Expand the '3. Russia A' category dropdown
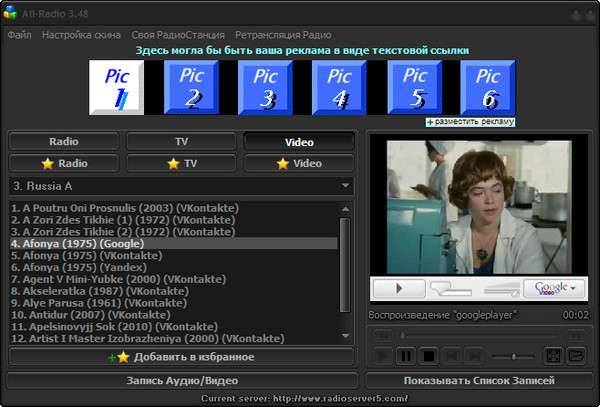This screenshot has width=600, height=407. coord(346,186)
